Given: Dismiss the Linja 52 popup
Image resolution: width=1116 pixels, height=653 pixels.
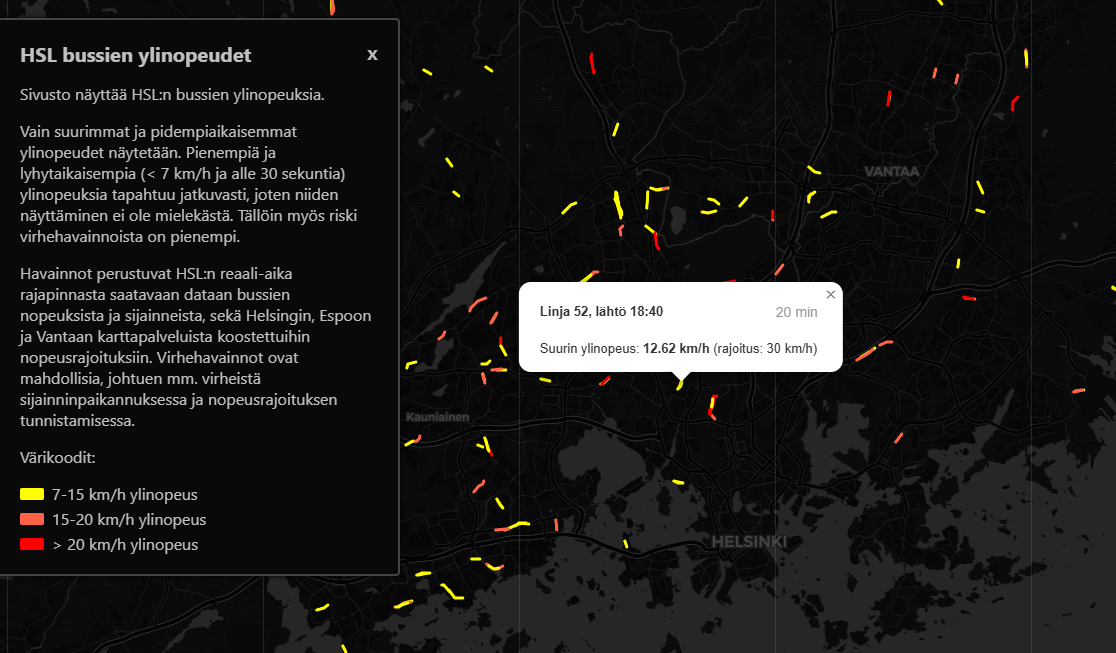Looking at the screenshot, I should (x=830, y=294).
